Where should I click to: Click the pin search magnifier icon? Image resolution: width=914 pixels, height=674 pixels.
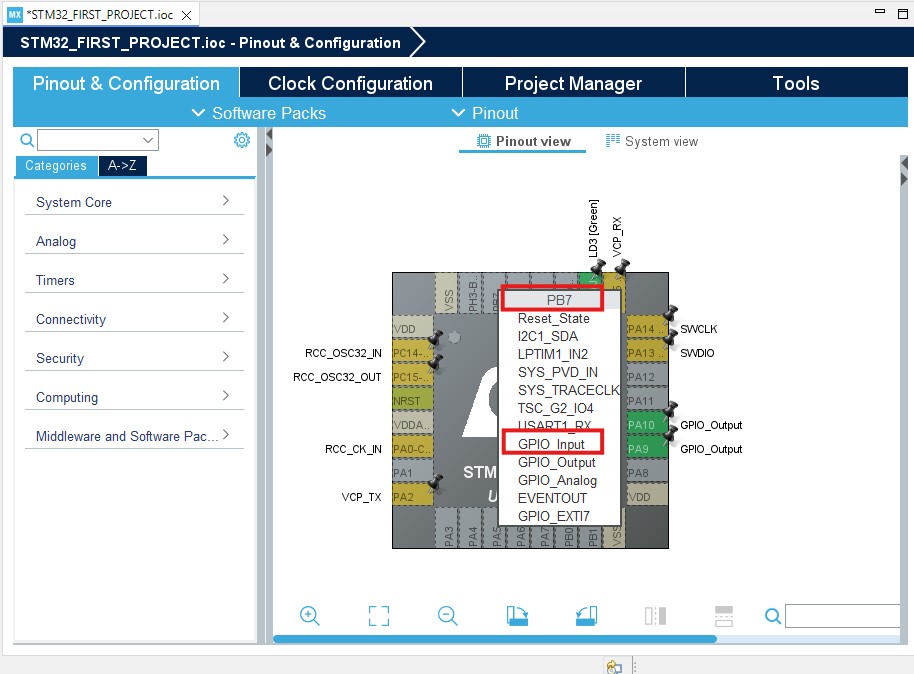(x=773, y=616)
